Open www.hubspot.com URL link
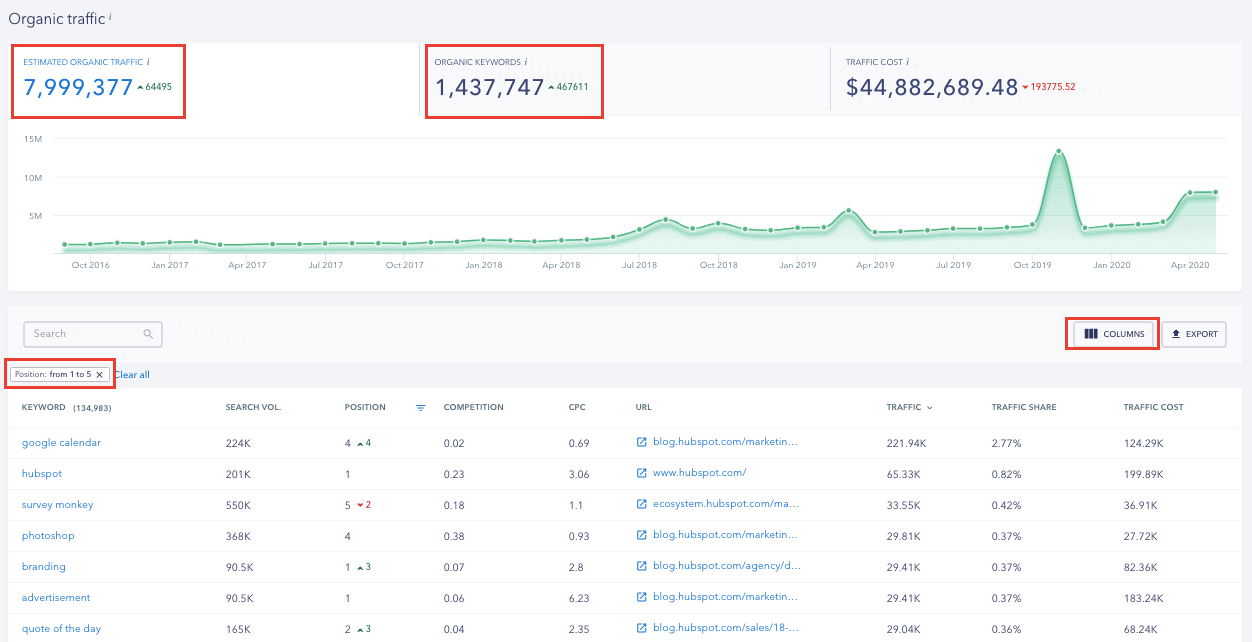Image resolution: width=1252 pixels, height=642 pixels. coord(699,473)
